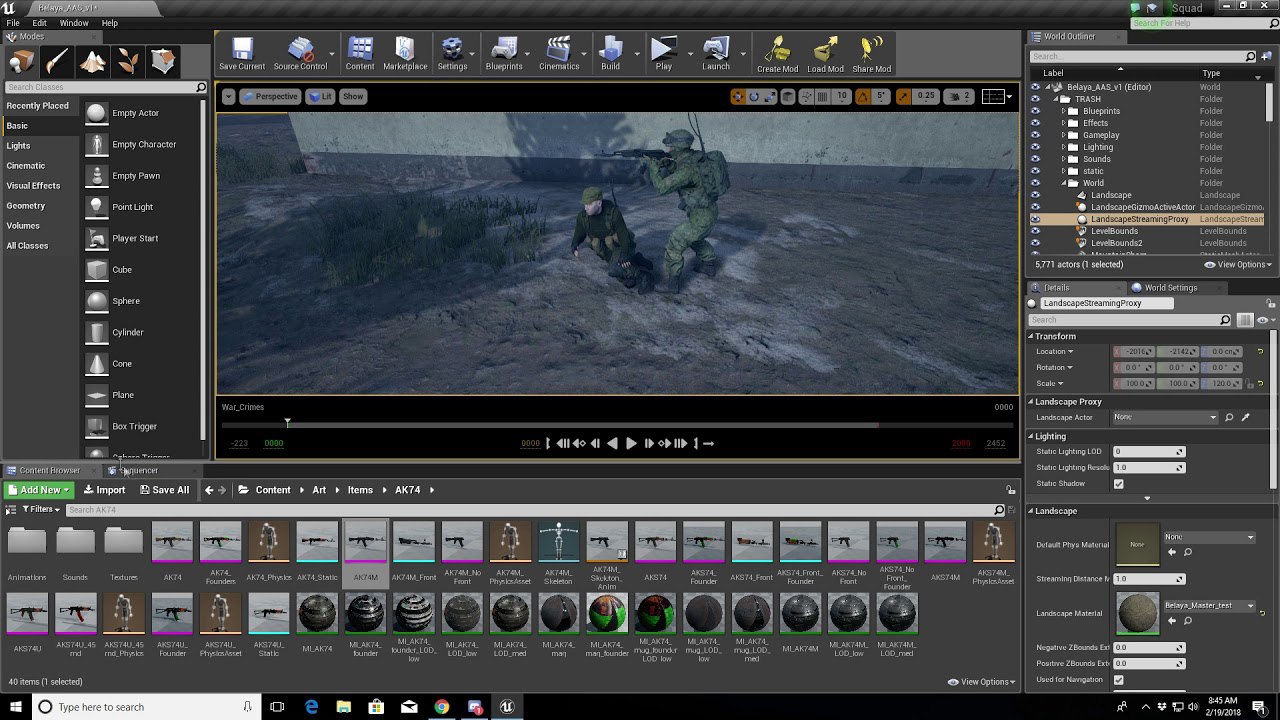Click the Play reverse button in cinematic controls
The height and width of the screenshot is (720, 1280).
[x=612, y=443]
